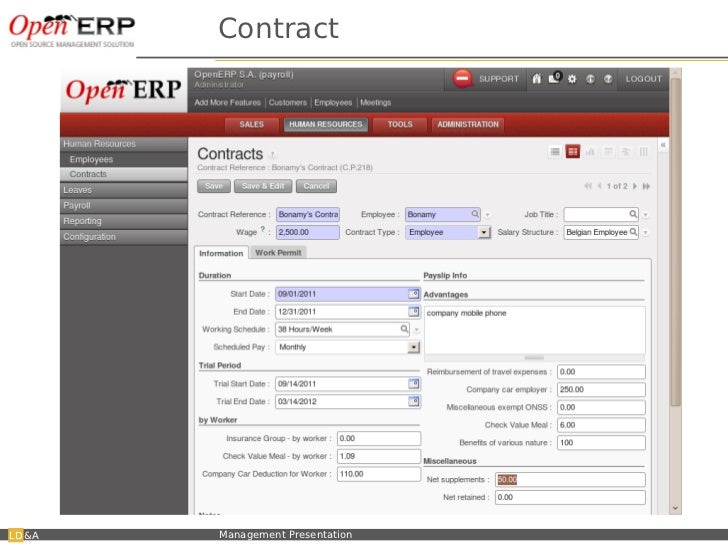The width and height of the screenshot is (728, 546).
Task: Open the requests inbox icon
Action: (555, 78)
